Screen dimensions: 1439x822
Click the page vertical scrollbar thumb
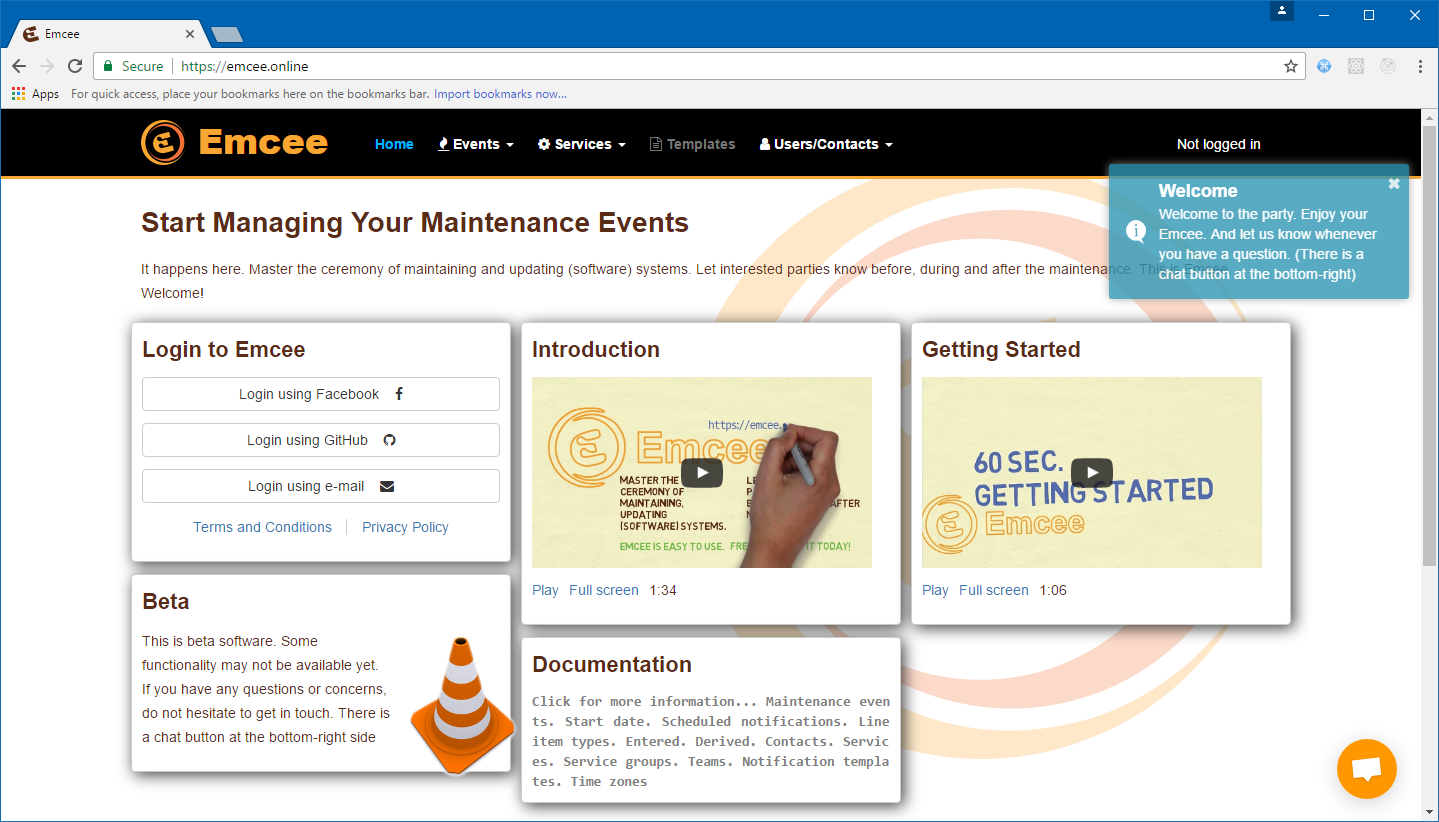coord(1430,345)
